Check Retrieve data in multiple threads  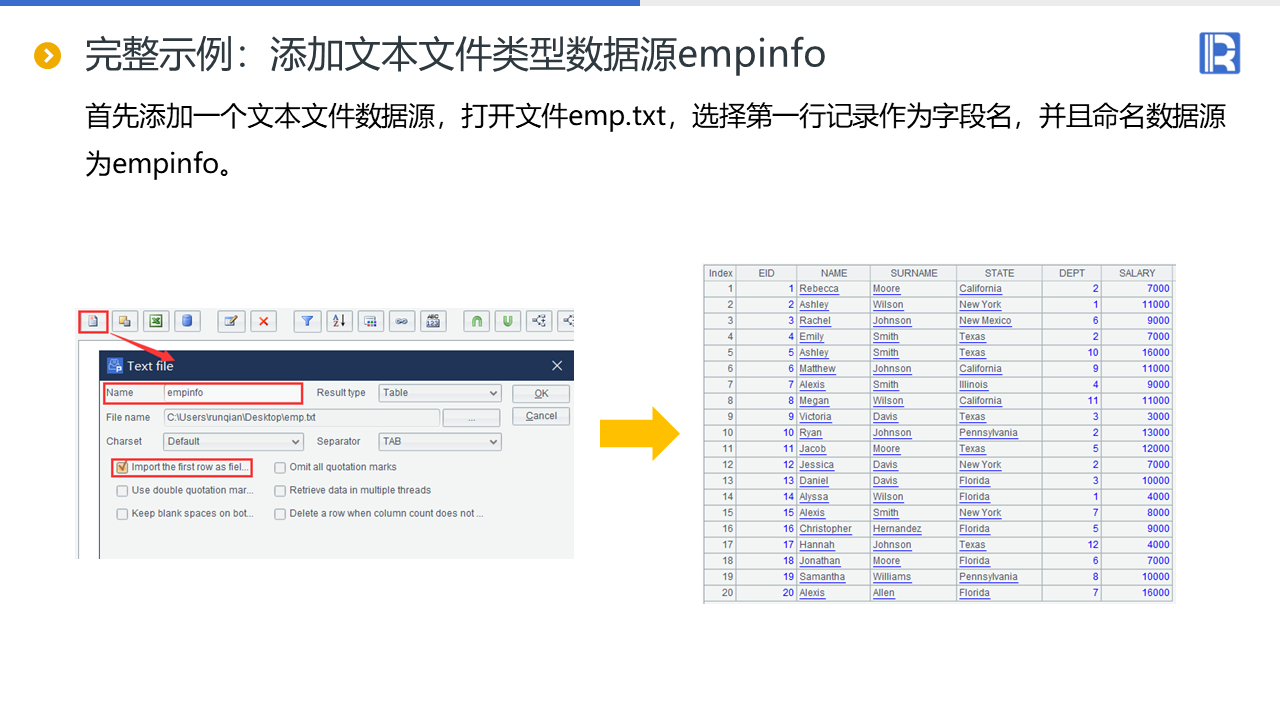pos(280,491)
